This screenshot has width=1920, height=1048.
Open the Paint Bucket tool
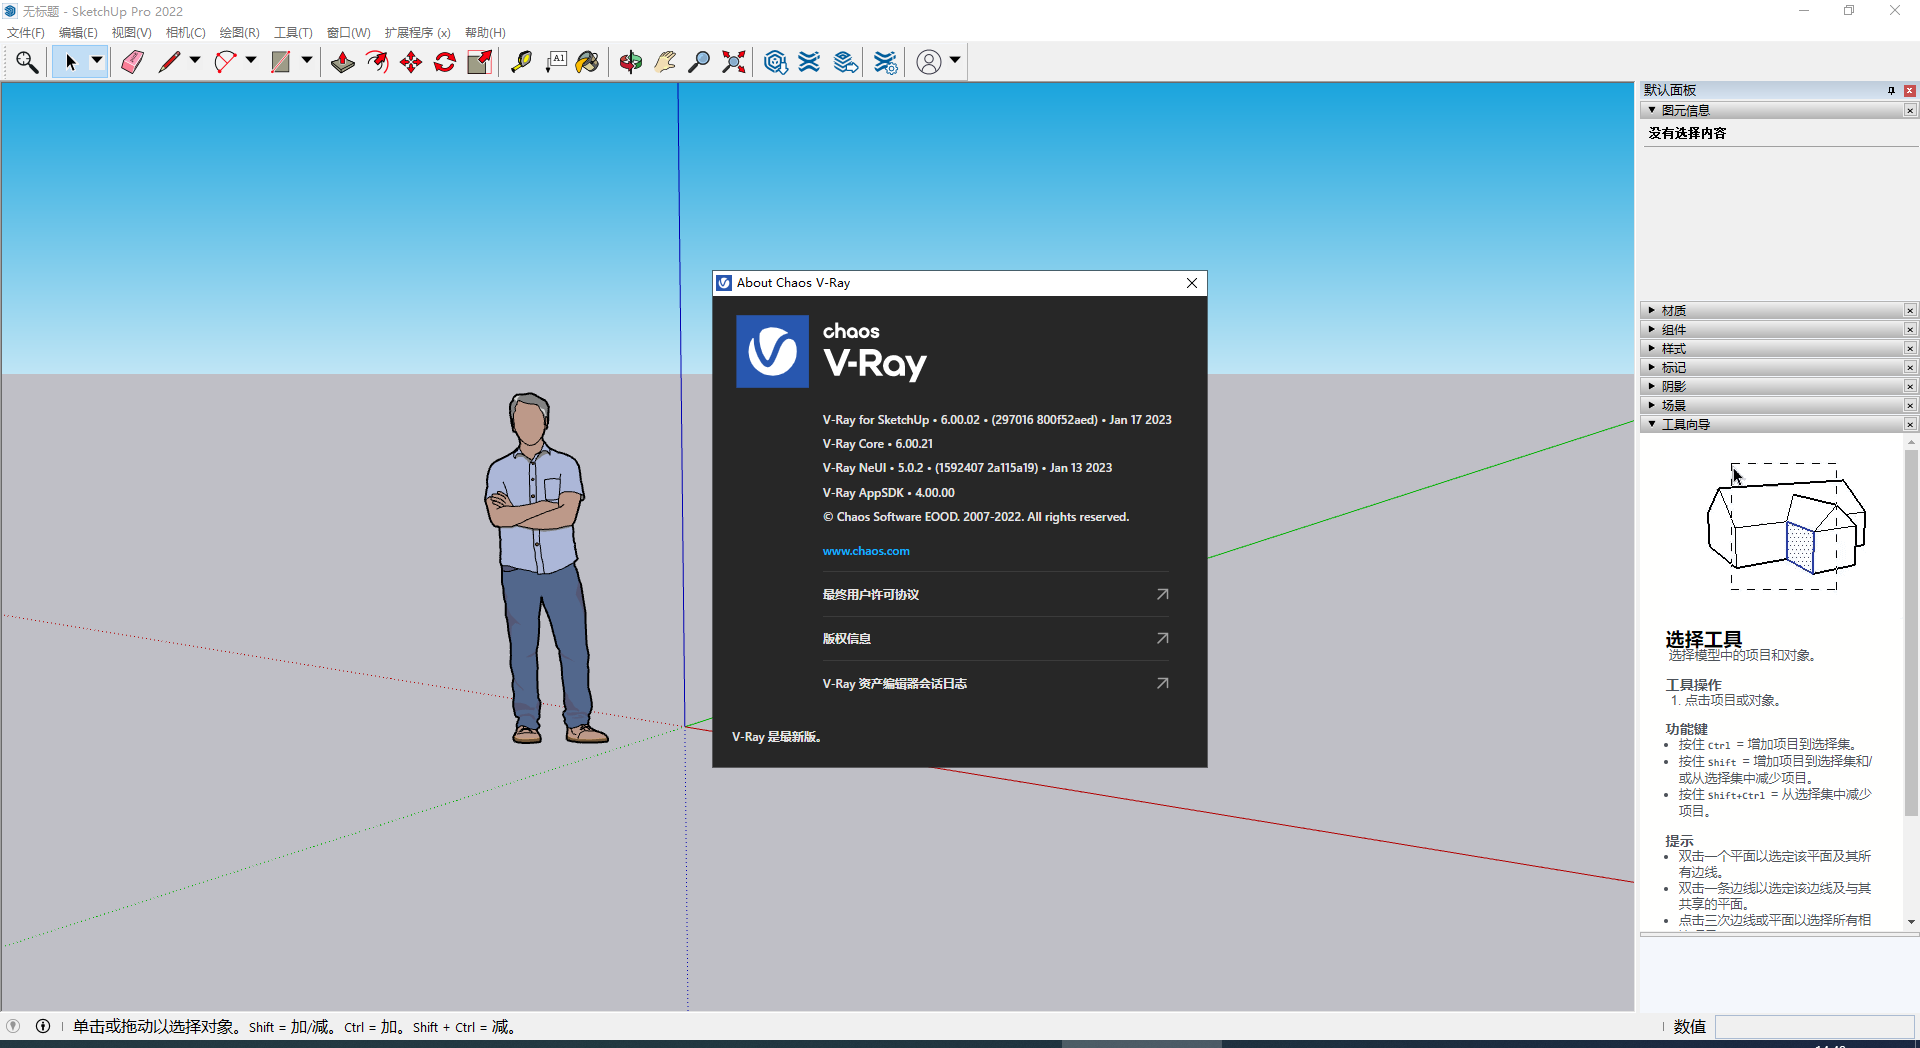[588, 61]
